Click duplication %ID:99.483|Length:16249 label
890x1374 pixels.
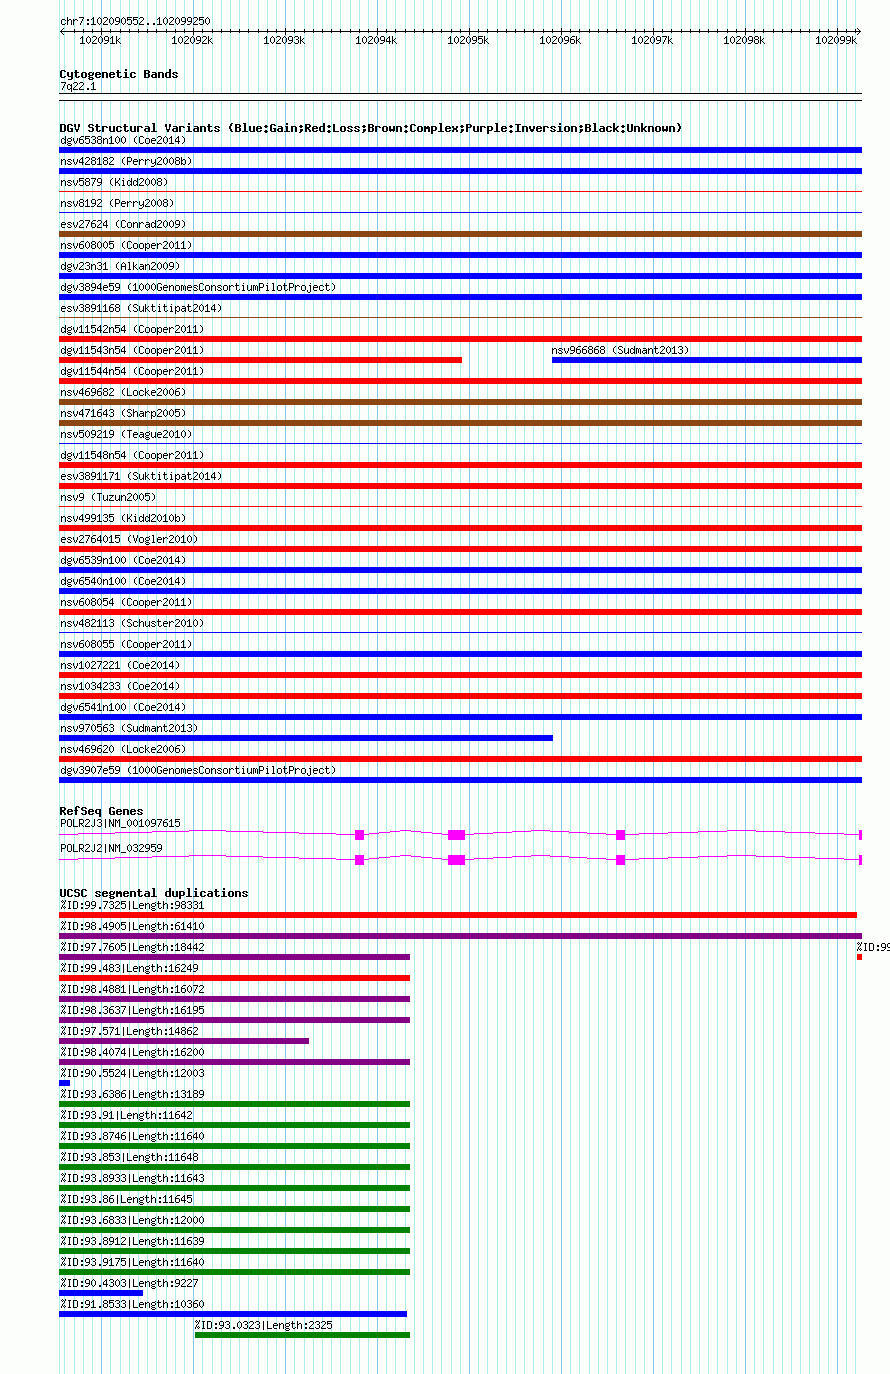(129, 968)
